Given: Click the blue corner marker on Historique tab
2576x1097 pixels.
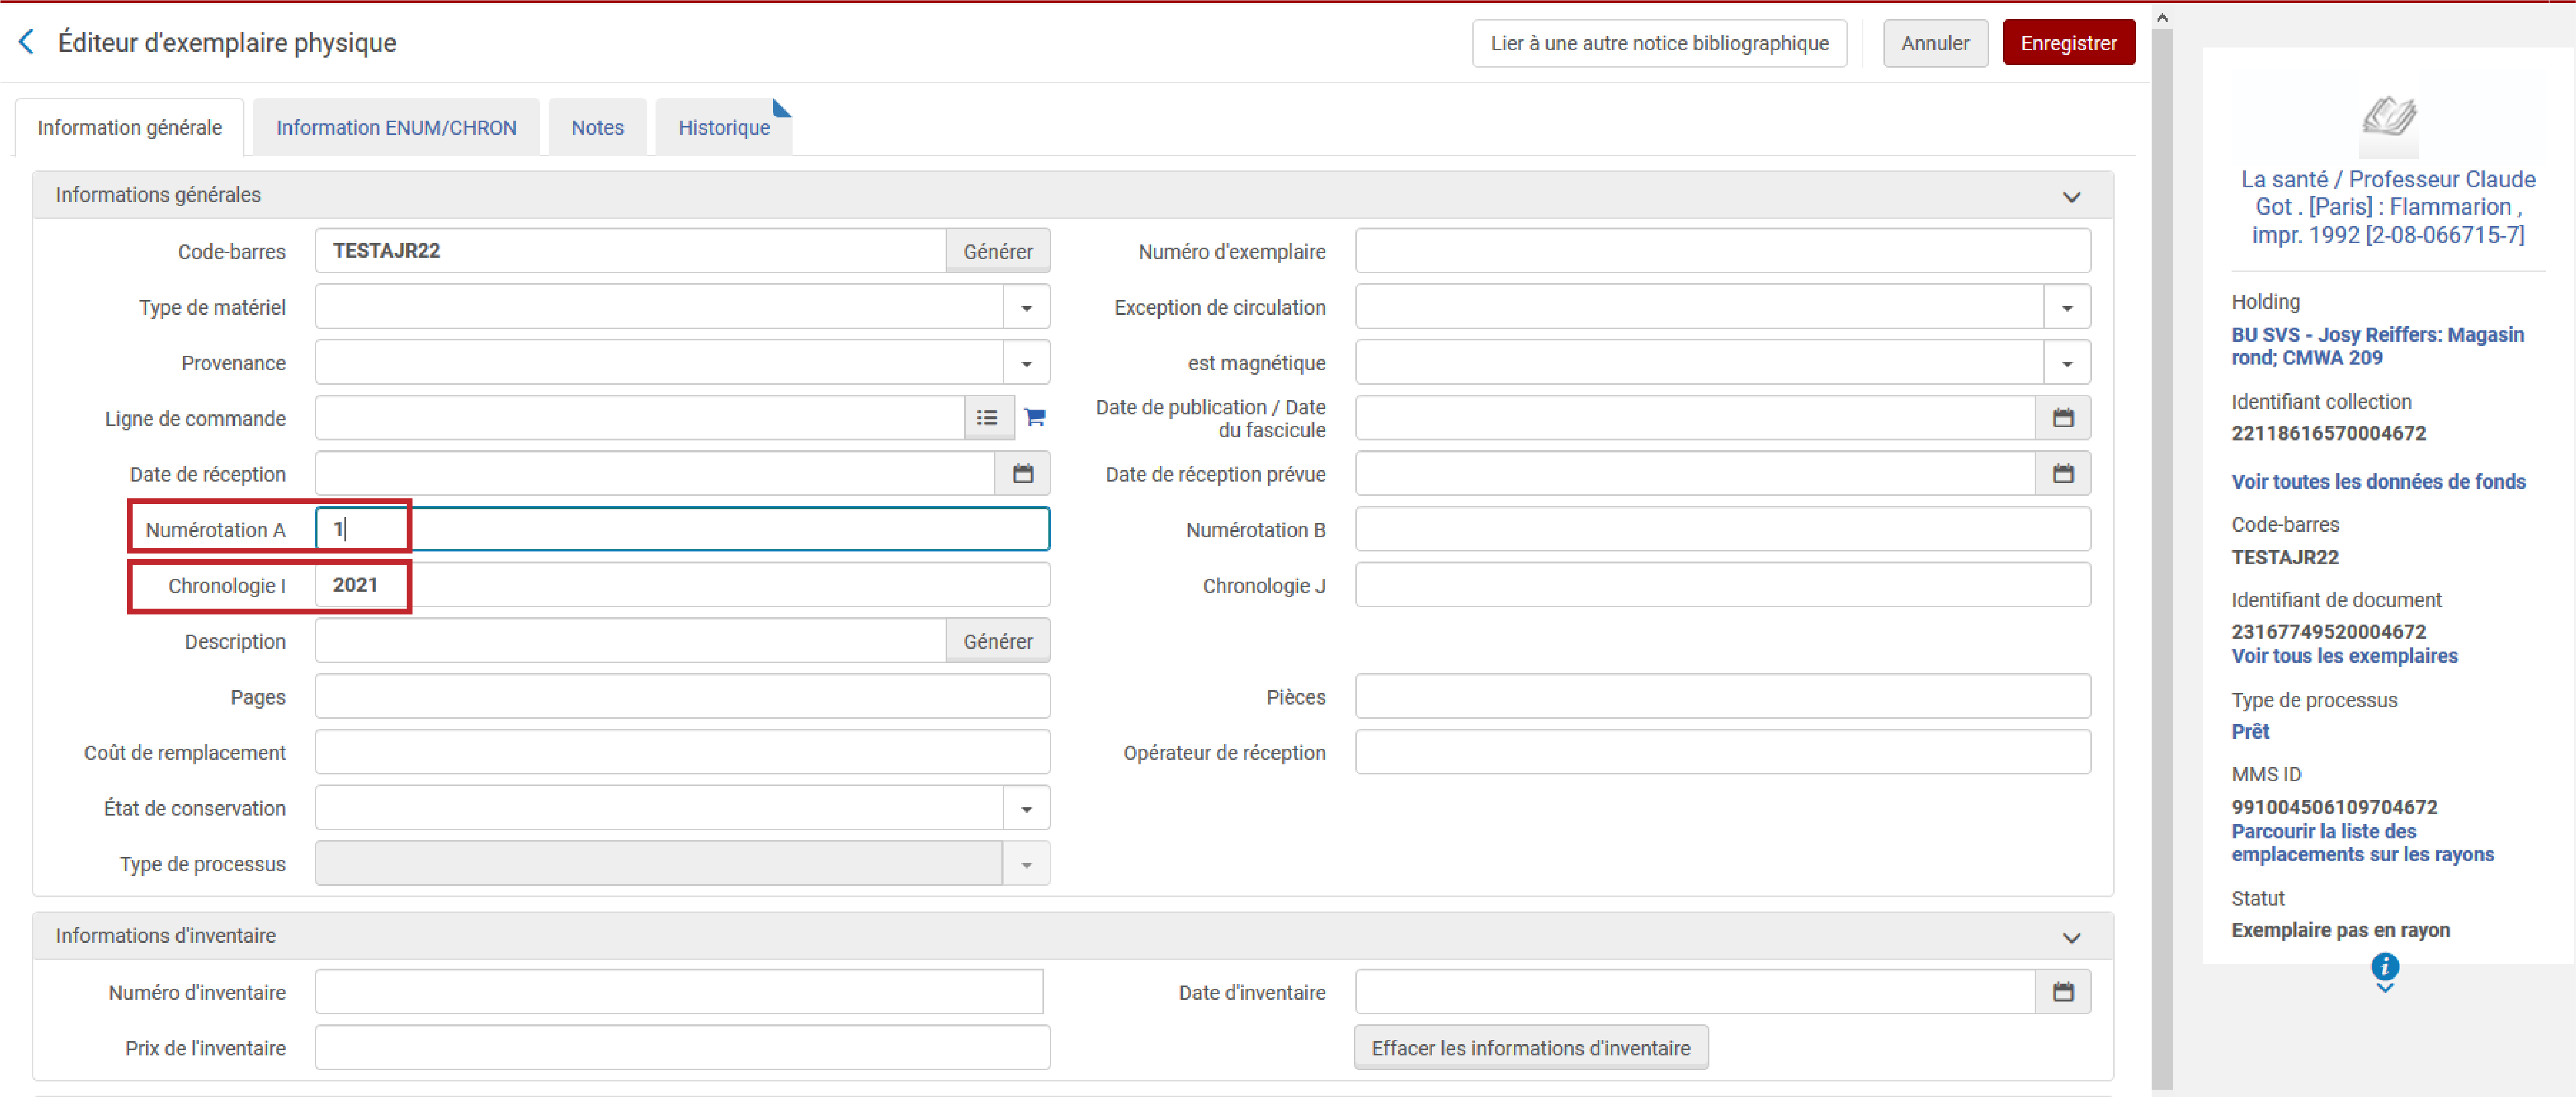Looking at the screenshot, I should point(781,108).
